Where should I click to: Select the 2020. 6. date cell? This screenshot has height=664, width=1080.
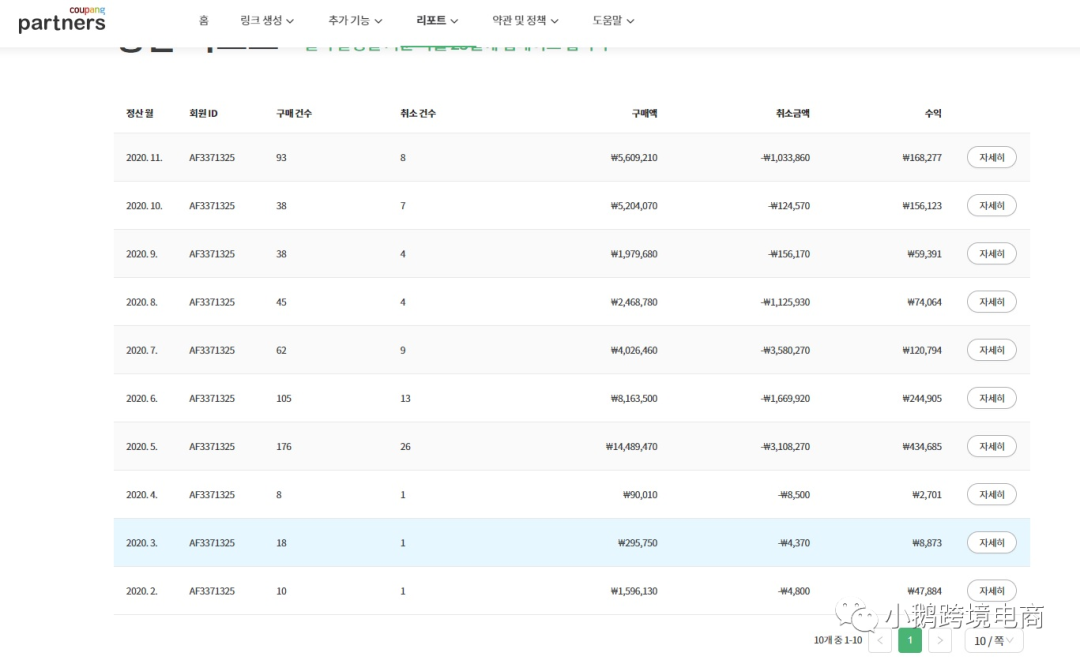tap(142, 399)
